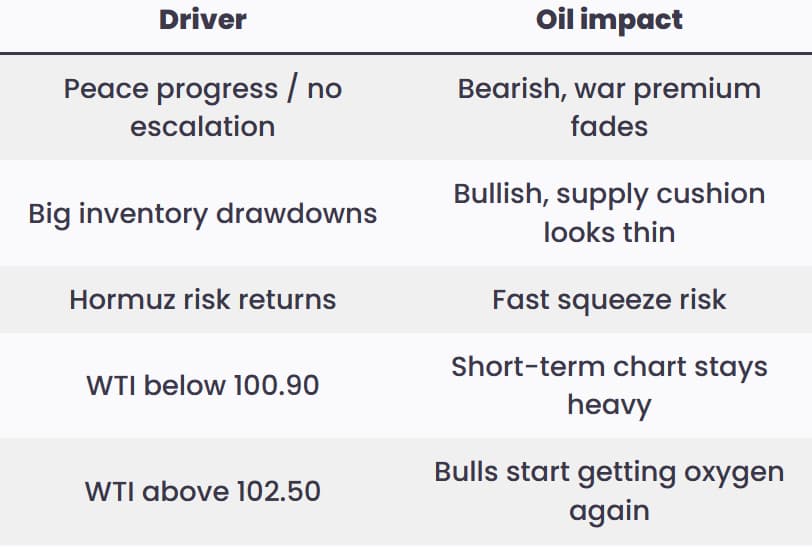Select the Fast squeeze risk cell
The width and height of the screenshot is (812, 547).
pyautogui.click(x=609, y=299)
